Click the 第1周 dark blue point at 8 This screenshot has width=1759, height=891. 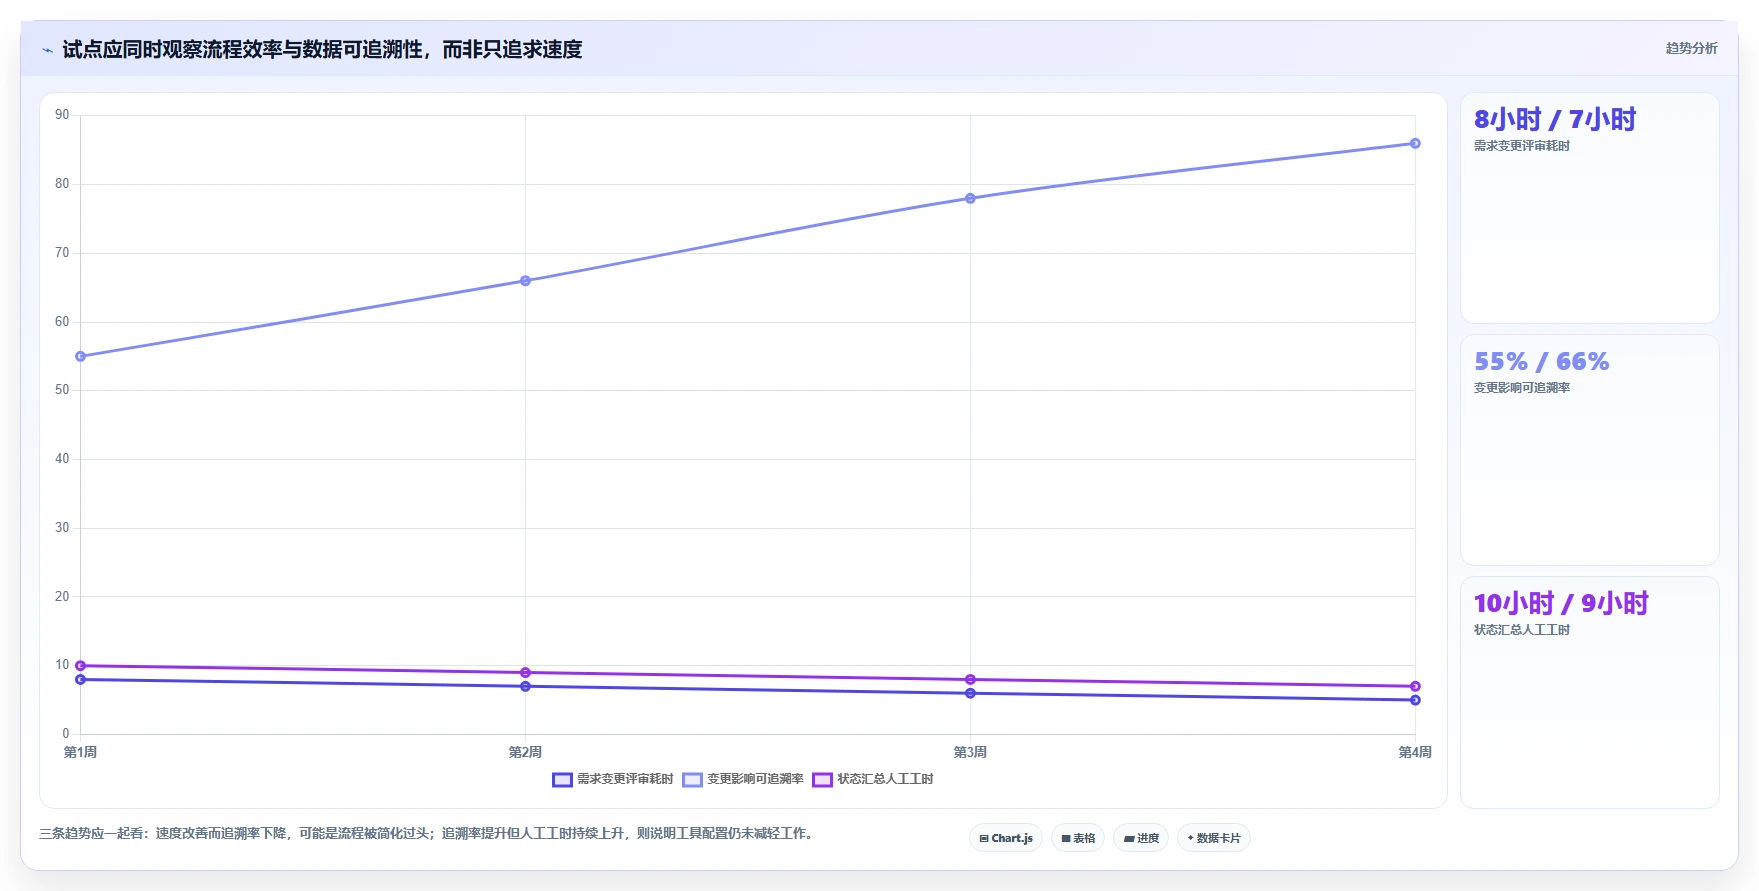pos(81,680)
